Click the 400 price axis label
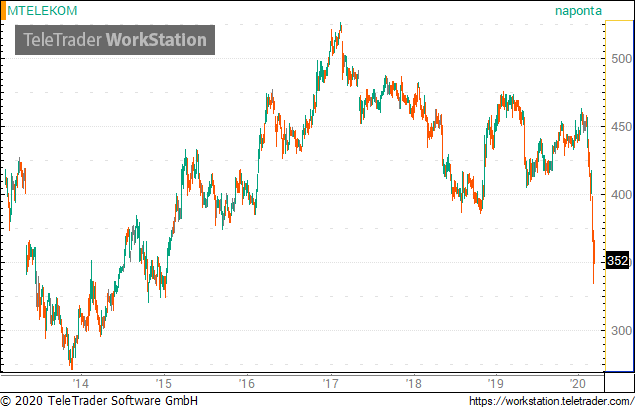This screenshot has height=410, width=635. point(621,195)
